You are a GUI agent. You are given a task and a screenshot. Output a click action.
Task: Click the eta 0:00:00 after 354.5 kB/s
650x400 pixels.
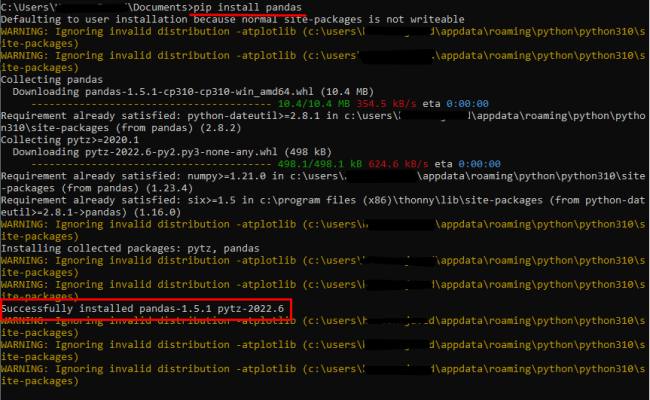tap(456, 104)
